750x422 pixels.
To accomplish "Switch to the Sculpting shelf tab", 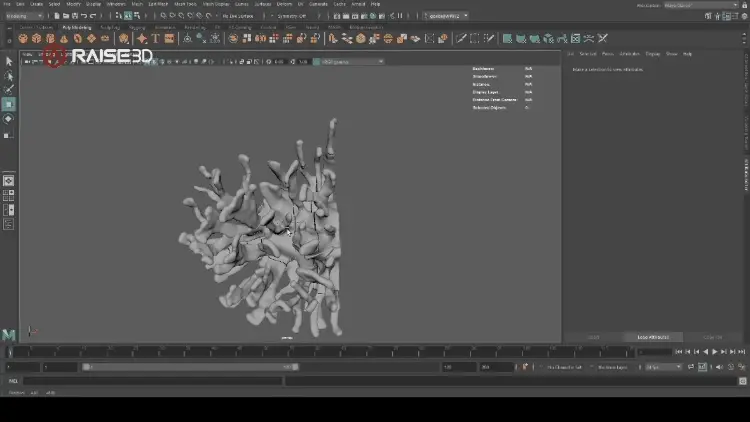I will (109, 27).
